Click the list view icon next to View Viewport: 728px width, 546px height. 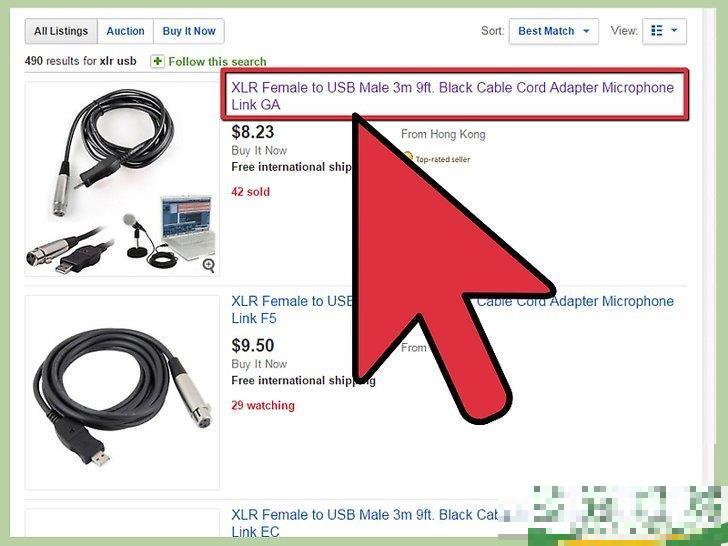(x=656, y=31)
